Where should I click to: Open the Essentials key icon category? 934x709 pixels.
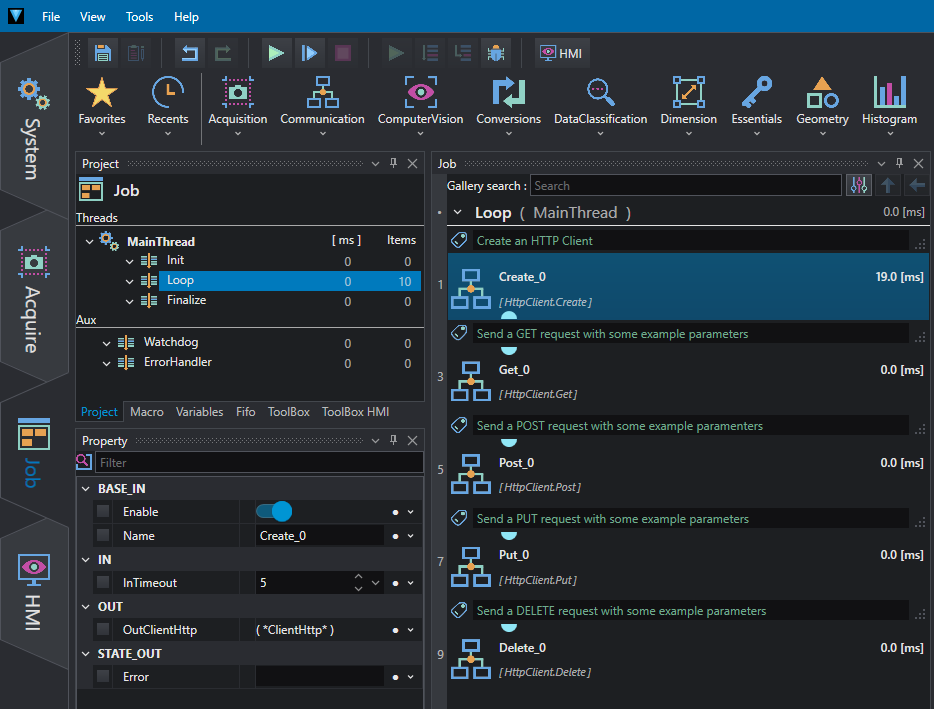[x=756, y=105]
